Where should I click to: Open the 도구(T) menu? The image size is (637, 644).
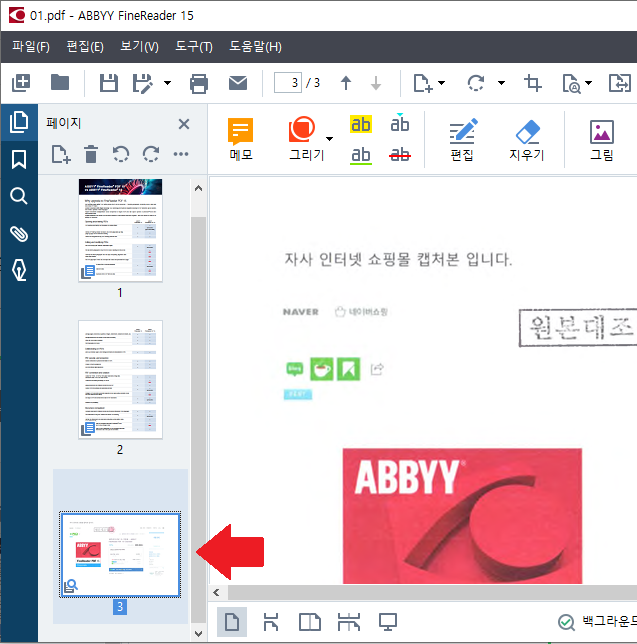click(x=194, y=46)
